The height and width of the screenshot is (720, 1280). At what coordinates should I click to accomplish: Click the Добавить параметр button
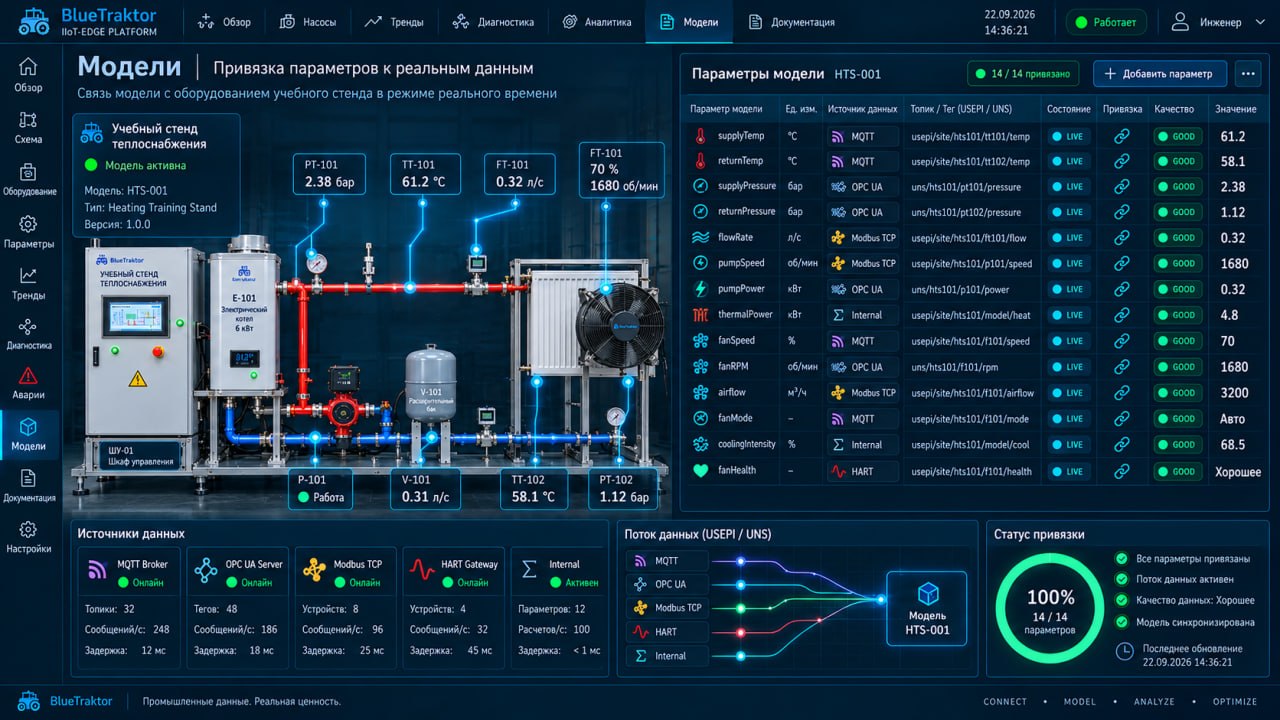tap(1160, 73)
